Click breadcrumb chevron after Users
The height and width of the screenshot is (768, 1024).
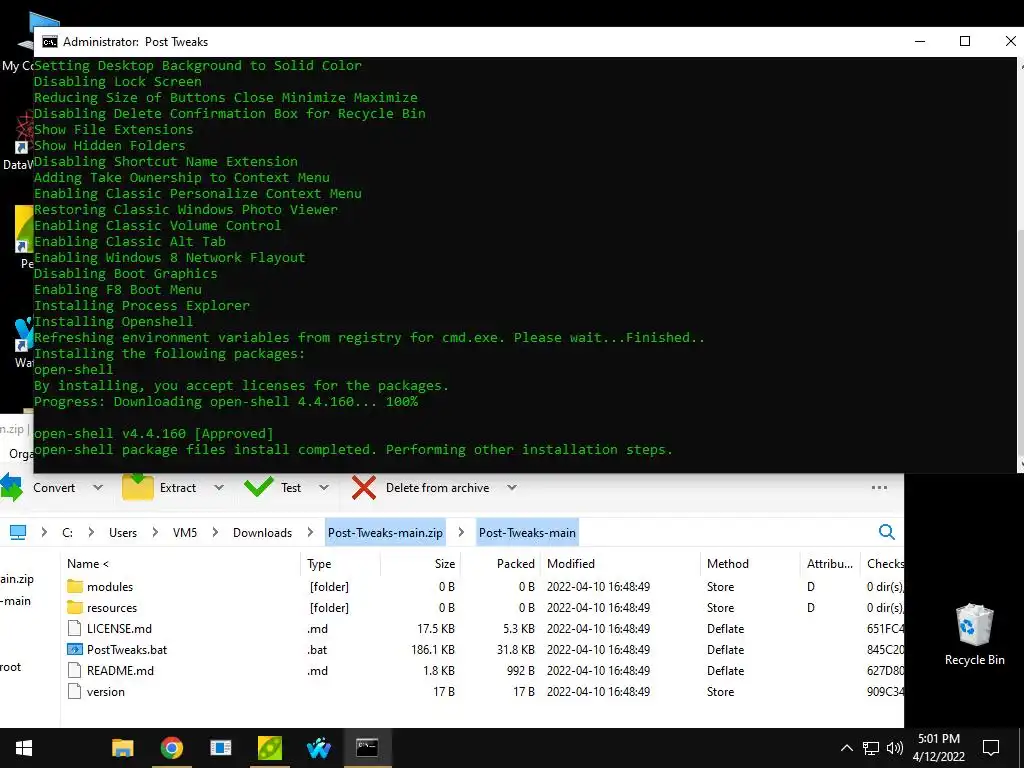(155, 532)
